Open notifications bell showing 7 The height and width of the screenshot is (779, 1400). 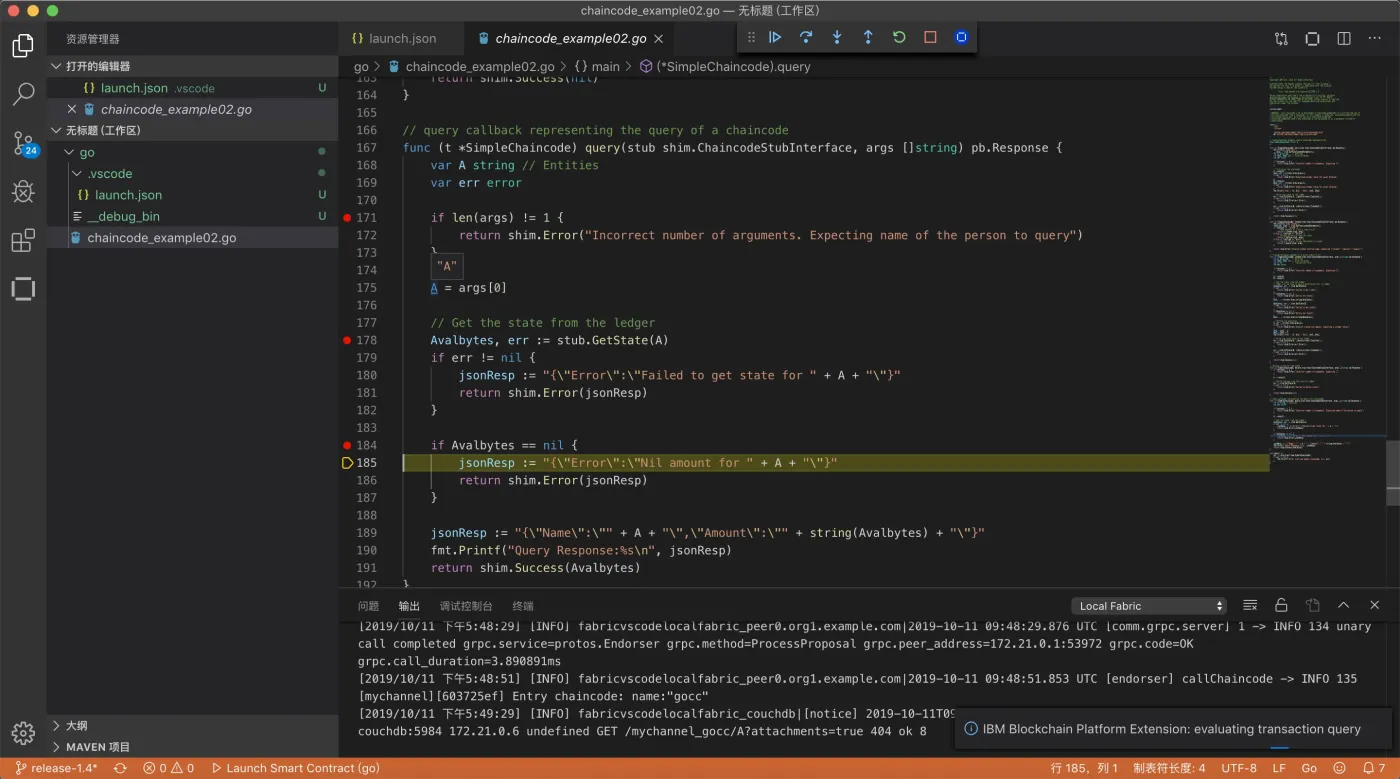pos(1372,768)
